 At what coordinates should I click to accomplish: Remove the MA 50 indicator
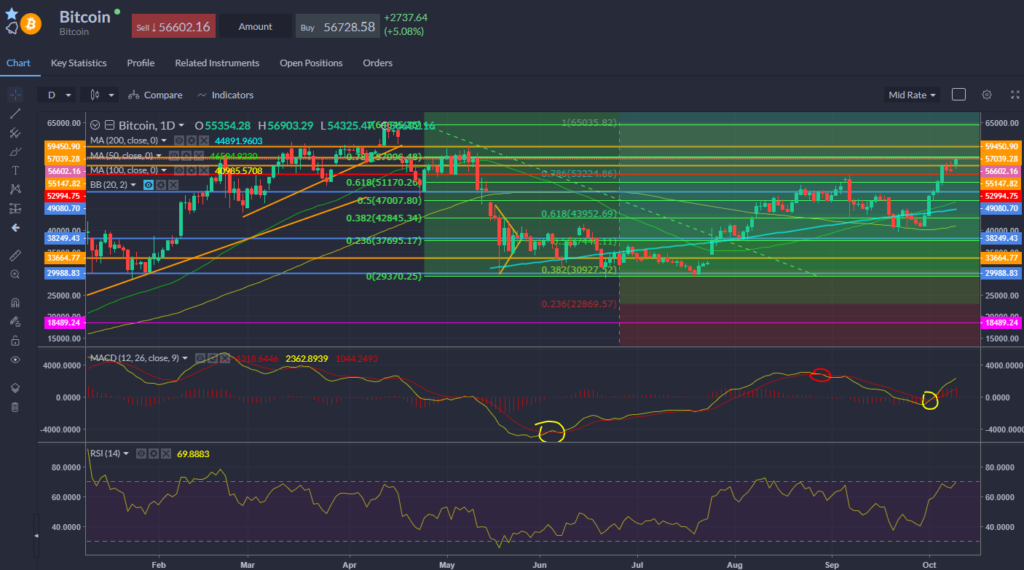coord(199,155)
